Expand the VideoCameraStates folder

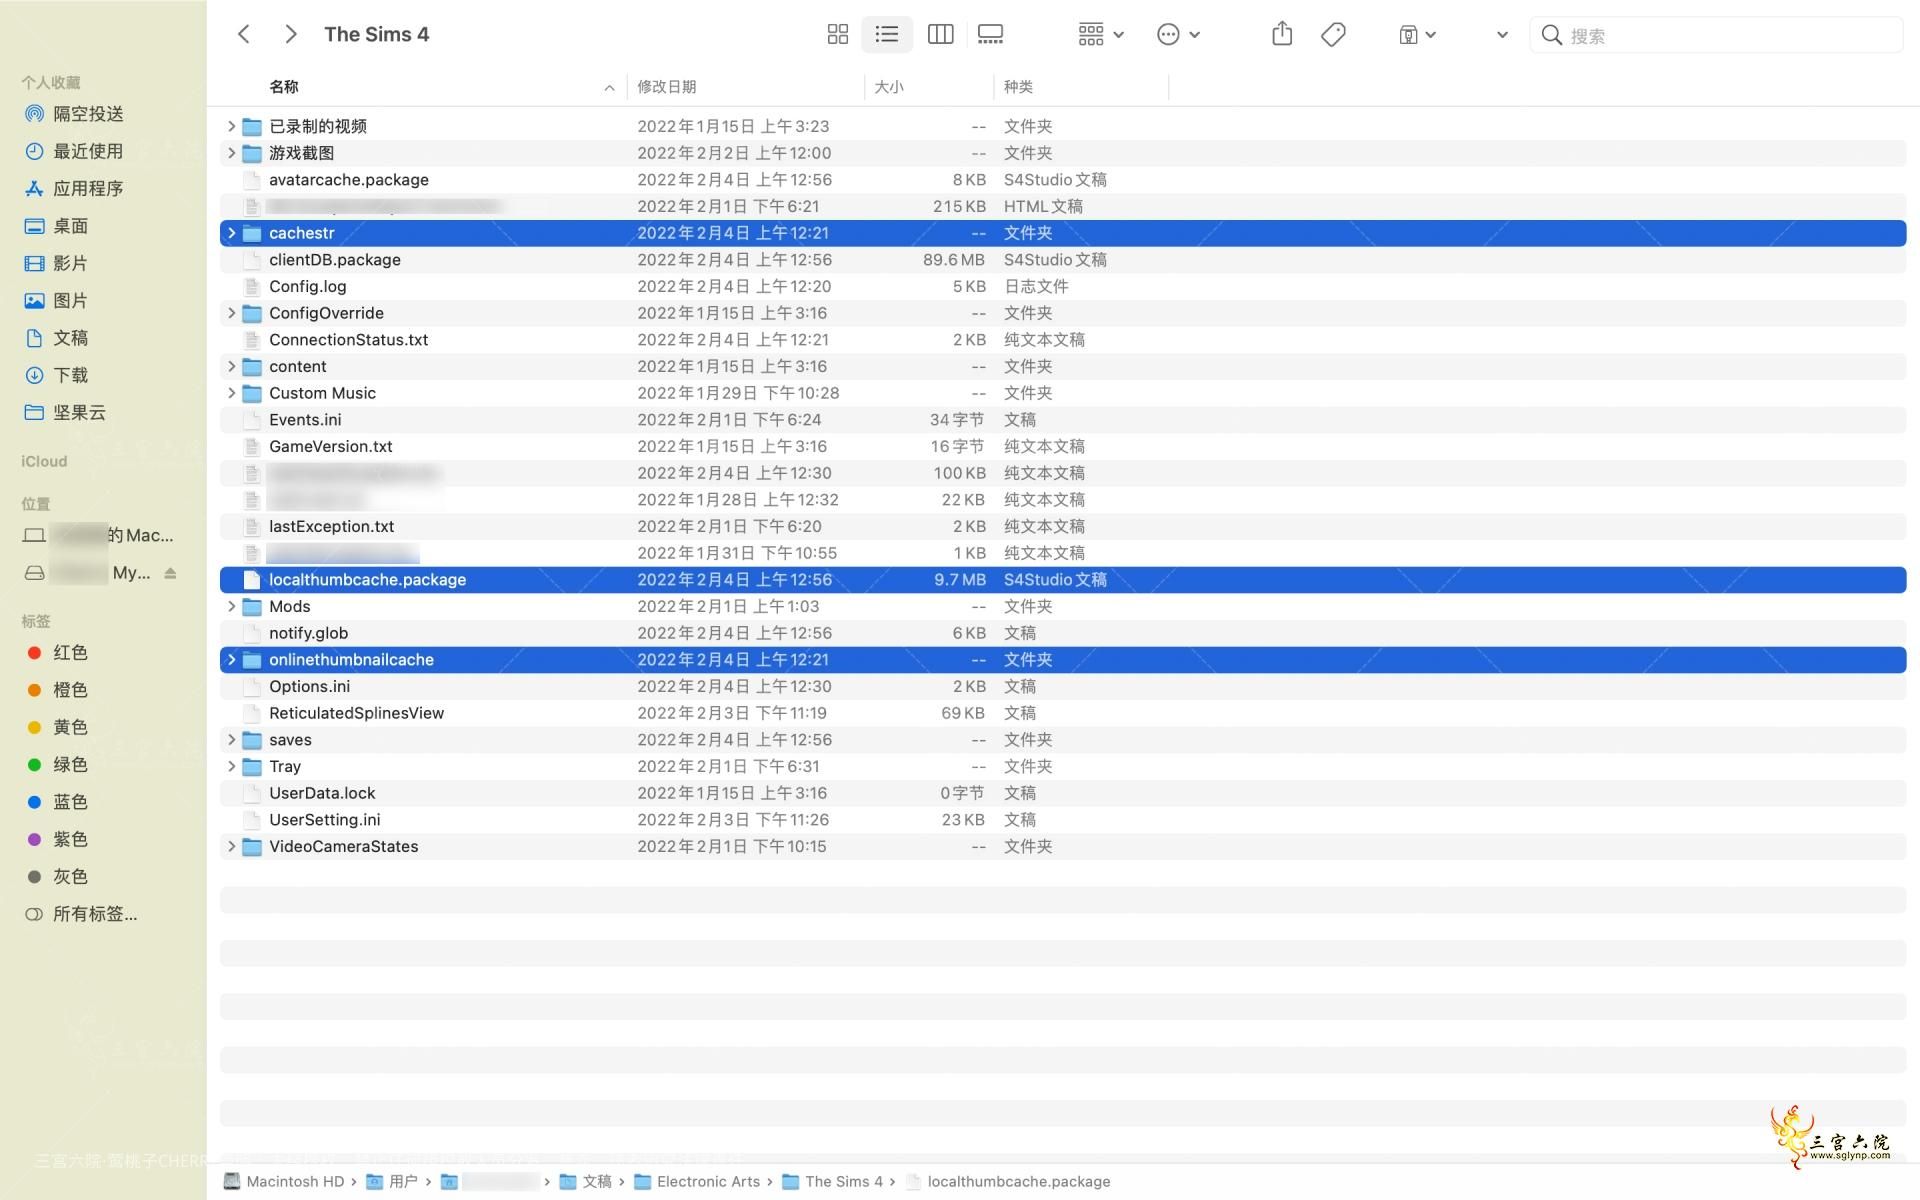pos(231,846)
